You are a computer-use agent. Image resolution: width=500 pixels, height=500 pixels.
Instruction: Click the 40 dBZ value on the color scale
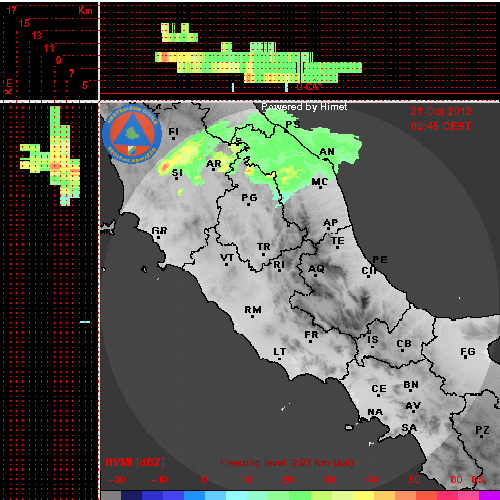click(x=371, y=480)
